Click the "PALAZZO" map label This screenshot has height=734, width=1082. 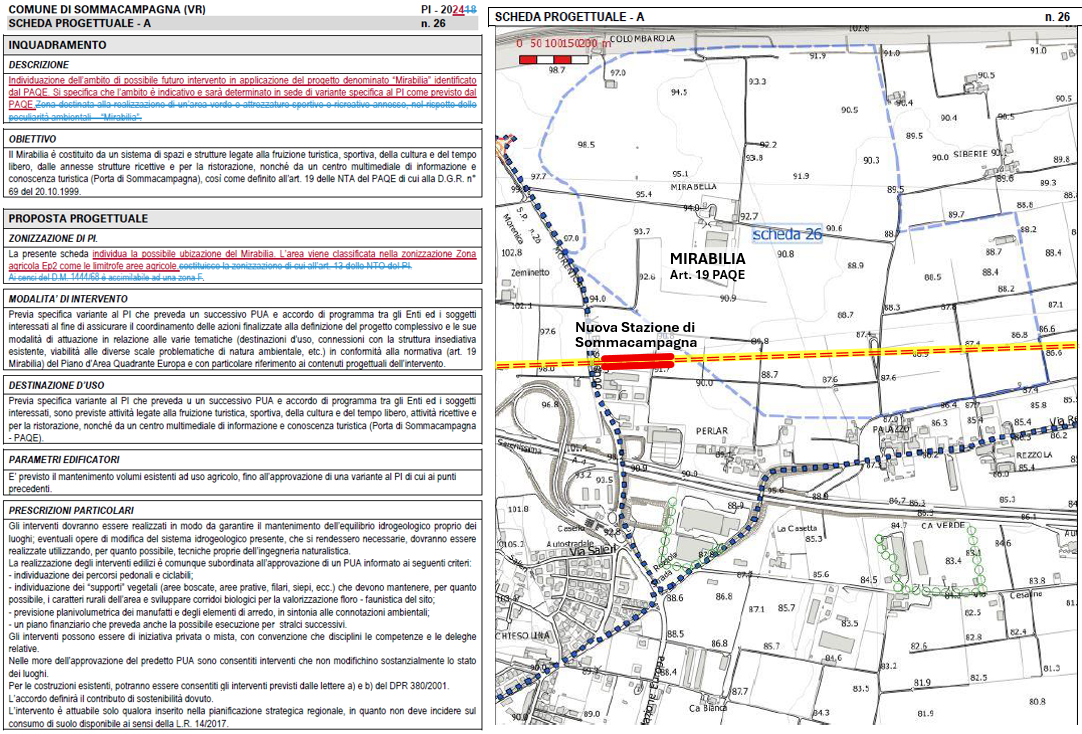pyautogui.click(x=892, y=429)
